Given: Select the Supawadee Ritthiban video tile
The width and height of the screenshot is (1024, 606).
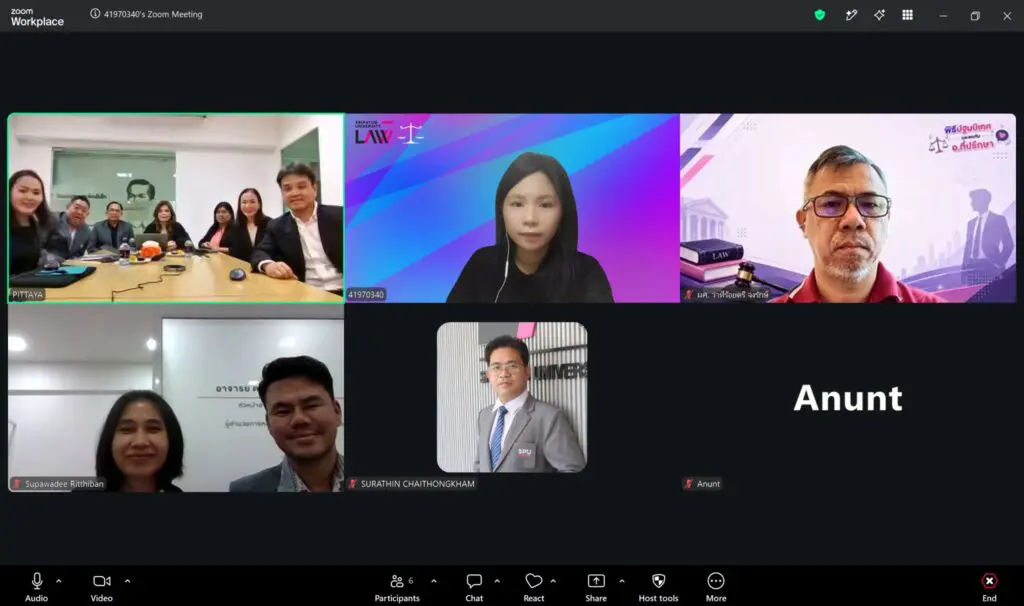Looking at the screenshot, I should [176, 398].
